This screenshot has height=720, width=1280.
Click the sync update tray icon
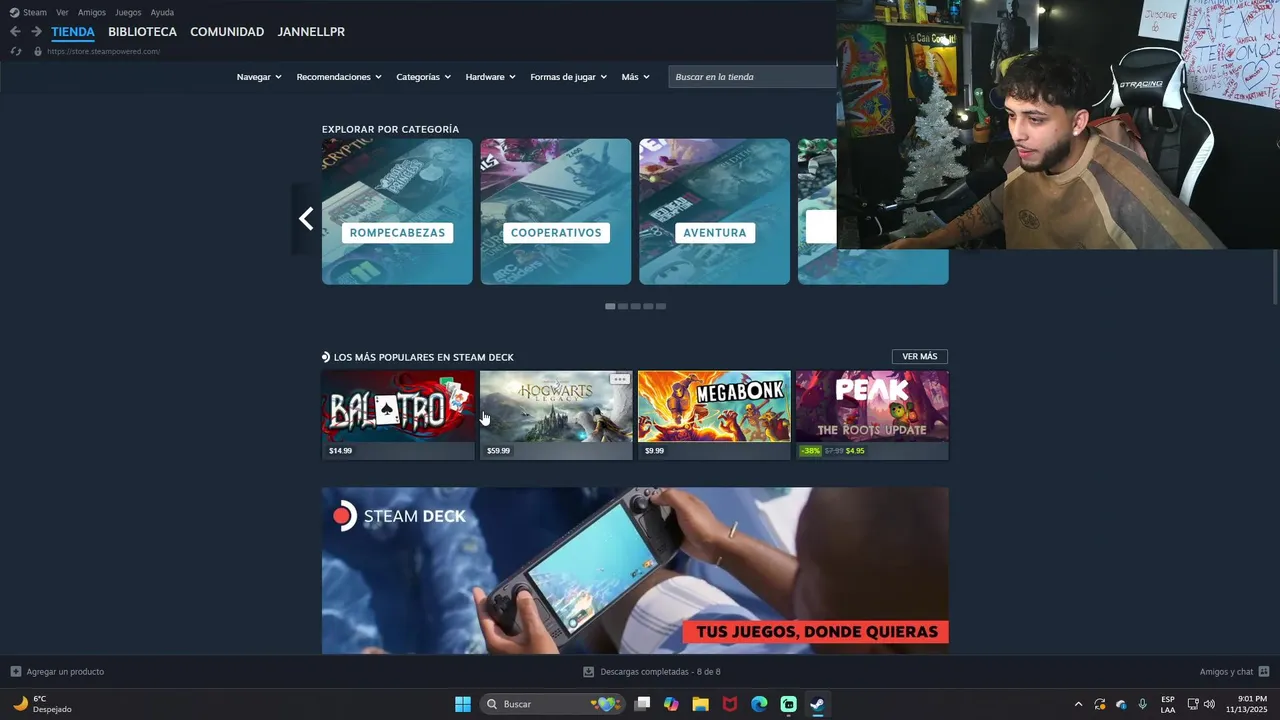(1100, 704)
